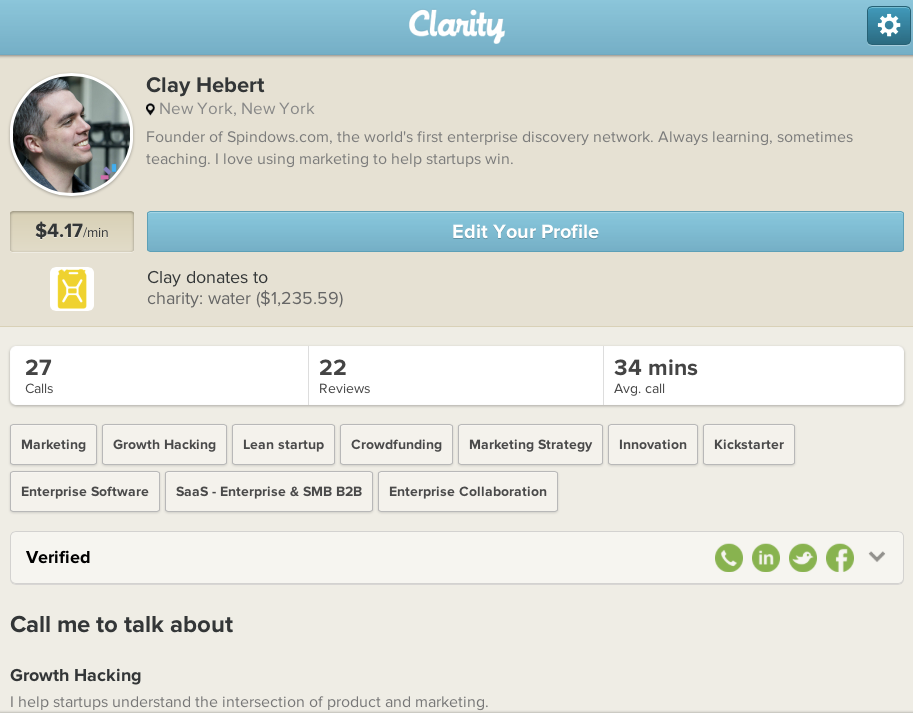Select the Enterprise Collaboration tag
The image size is (913, 713).
tap(468, 492)
